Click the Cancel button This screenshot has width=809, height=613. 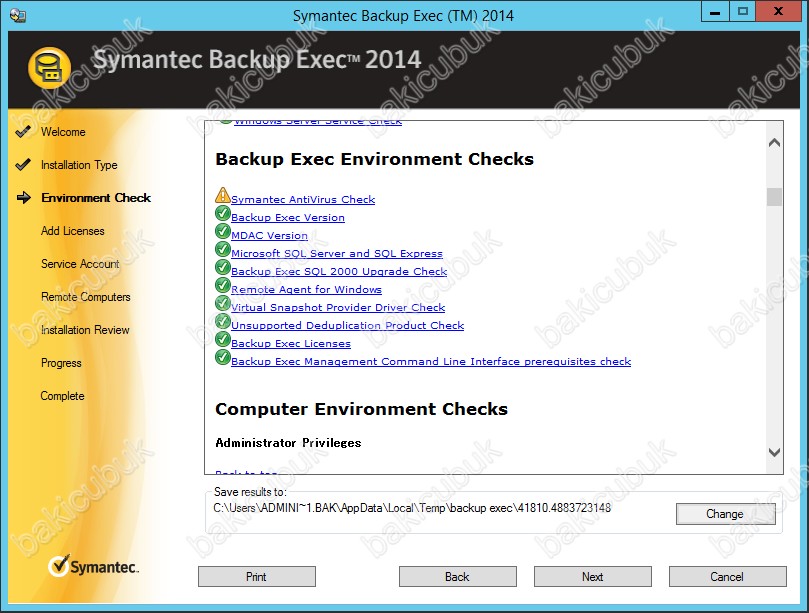pos(727,576)
